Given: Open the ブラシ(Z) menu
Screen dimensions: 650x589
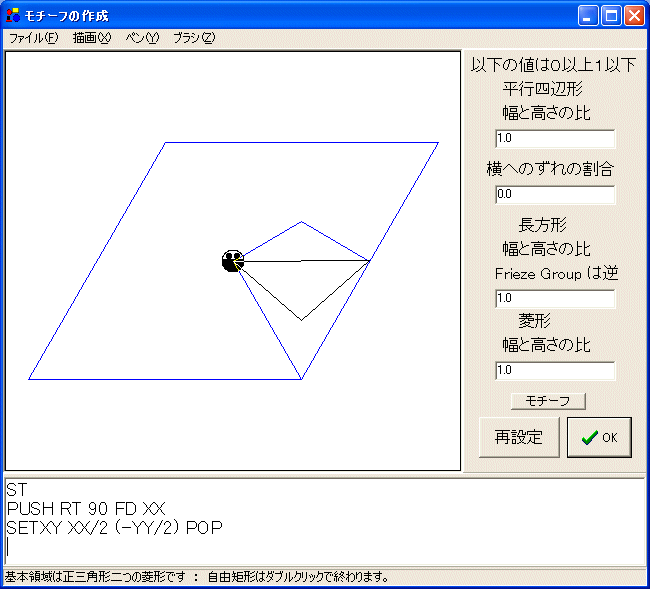Looking at the screenshot, I should (194, 38).
